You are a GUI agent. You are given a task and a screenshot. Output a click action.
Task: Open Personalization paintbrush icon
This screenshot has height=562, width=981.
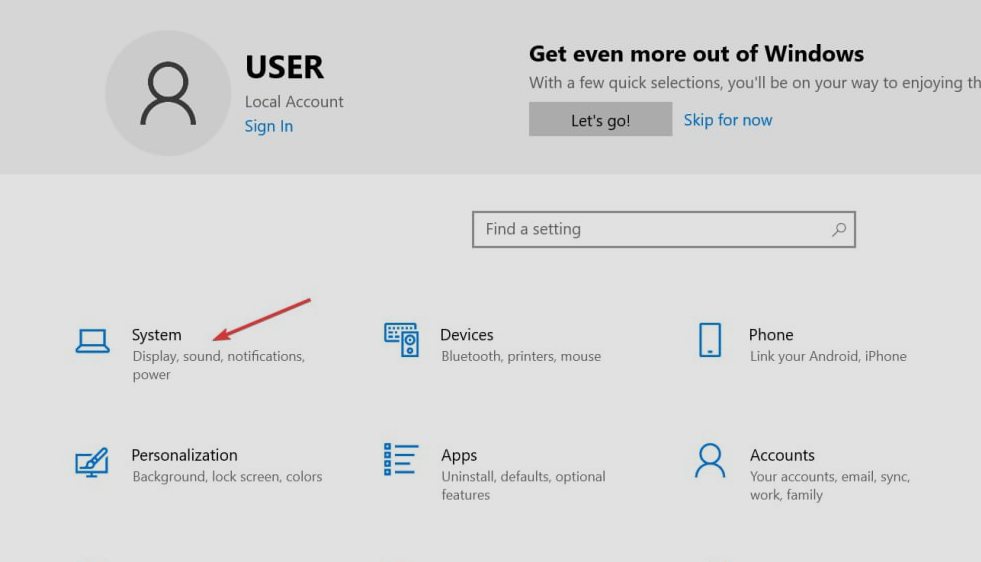[x=91, y=462]
